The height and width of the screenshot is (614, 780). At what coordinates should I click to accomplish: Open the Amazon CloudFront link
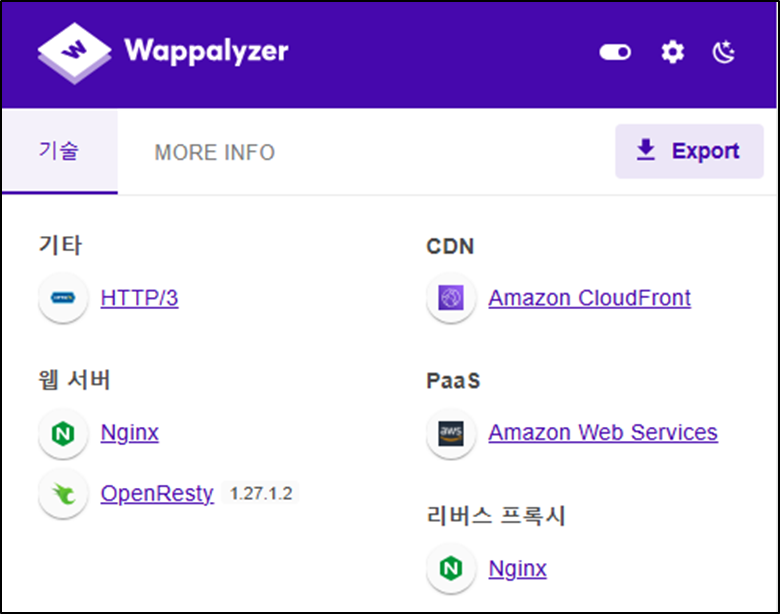[589, 298]
